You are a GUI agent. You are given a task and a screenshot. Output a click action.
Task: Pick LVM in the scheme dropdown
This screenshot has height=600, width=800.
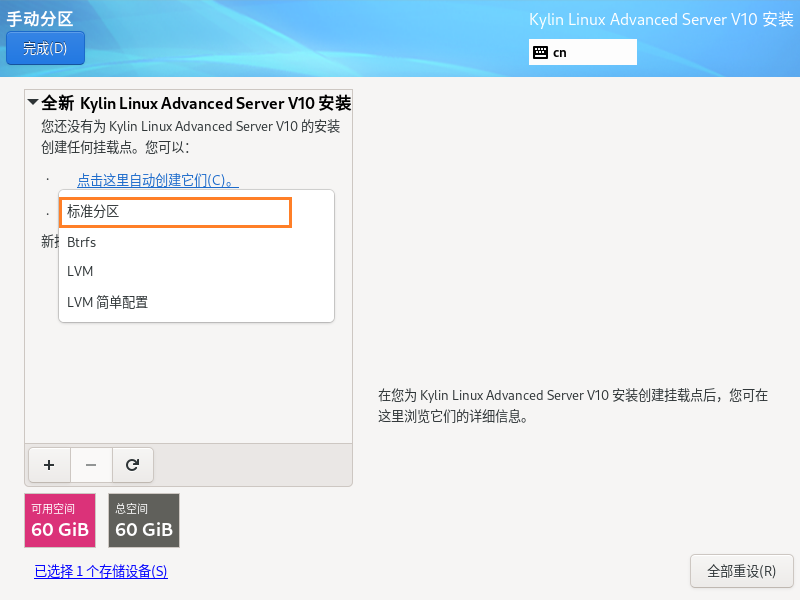(80, 272)
